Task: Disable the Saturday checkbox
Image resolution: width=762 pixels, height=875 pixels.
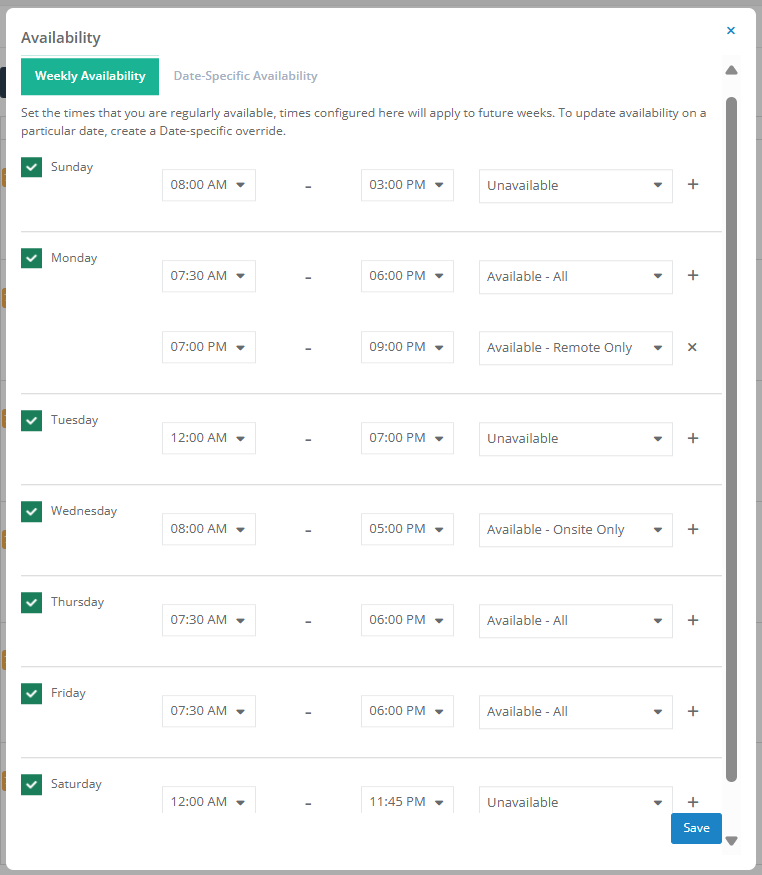Action: [31, 784]
